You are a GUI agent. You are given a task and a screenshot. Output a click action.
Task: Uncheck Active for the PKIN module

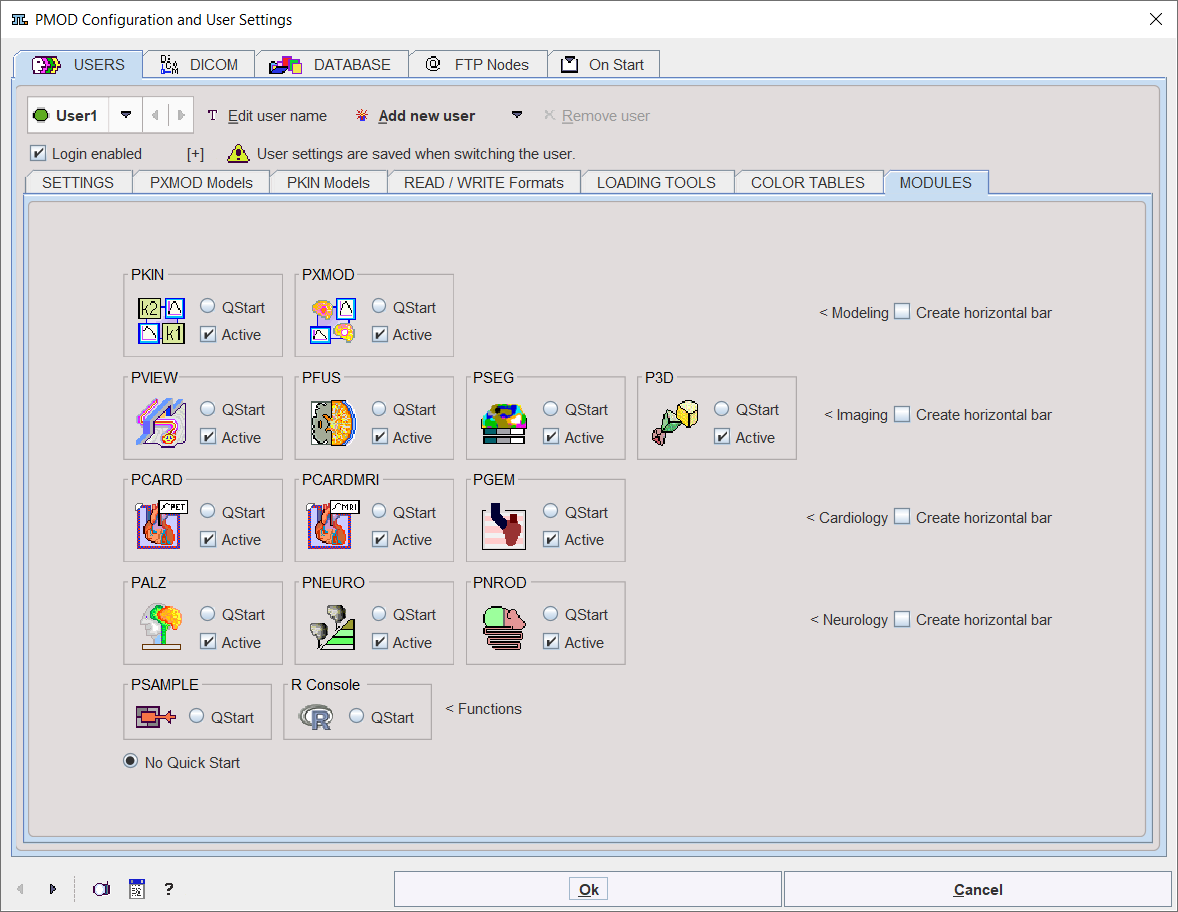pyautogui.click(x=208, y=334)
